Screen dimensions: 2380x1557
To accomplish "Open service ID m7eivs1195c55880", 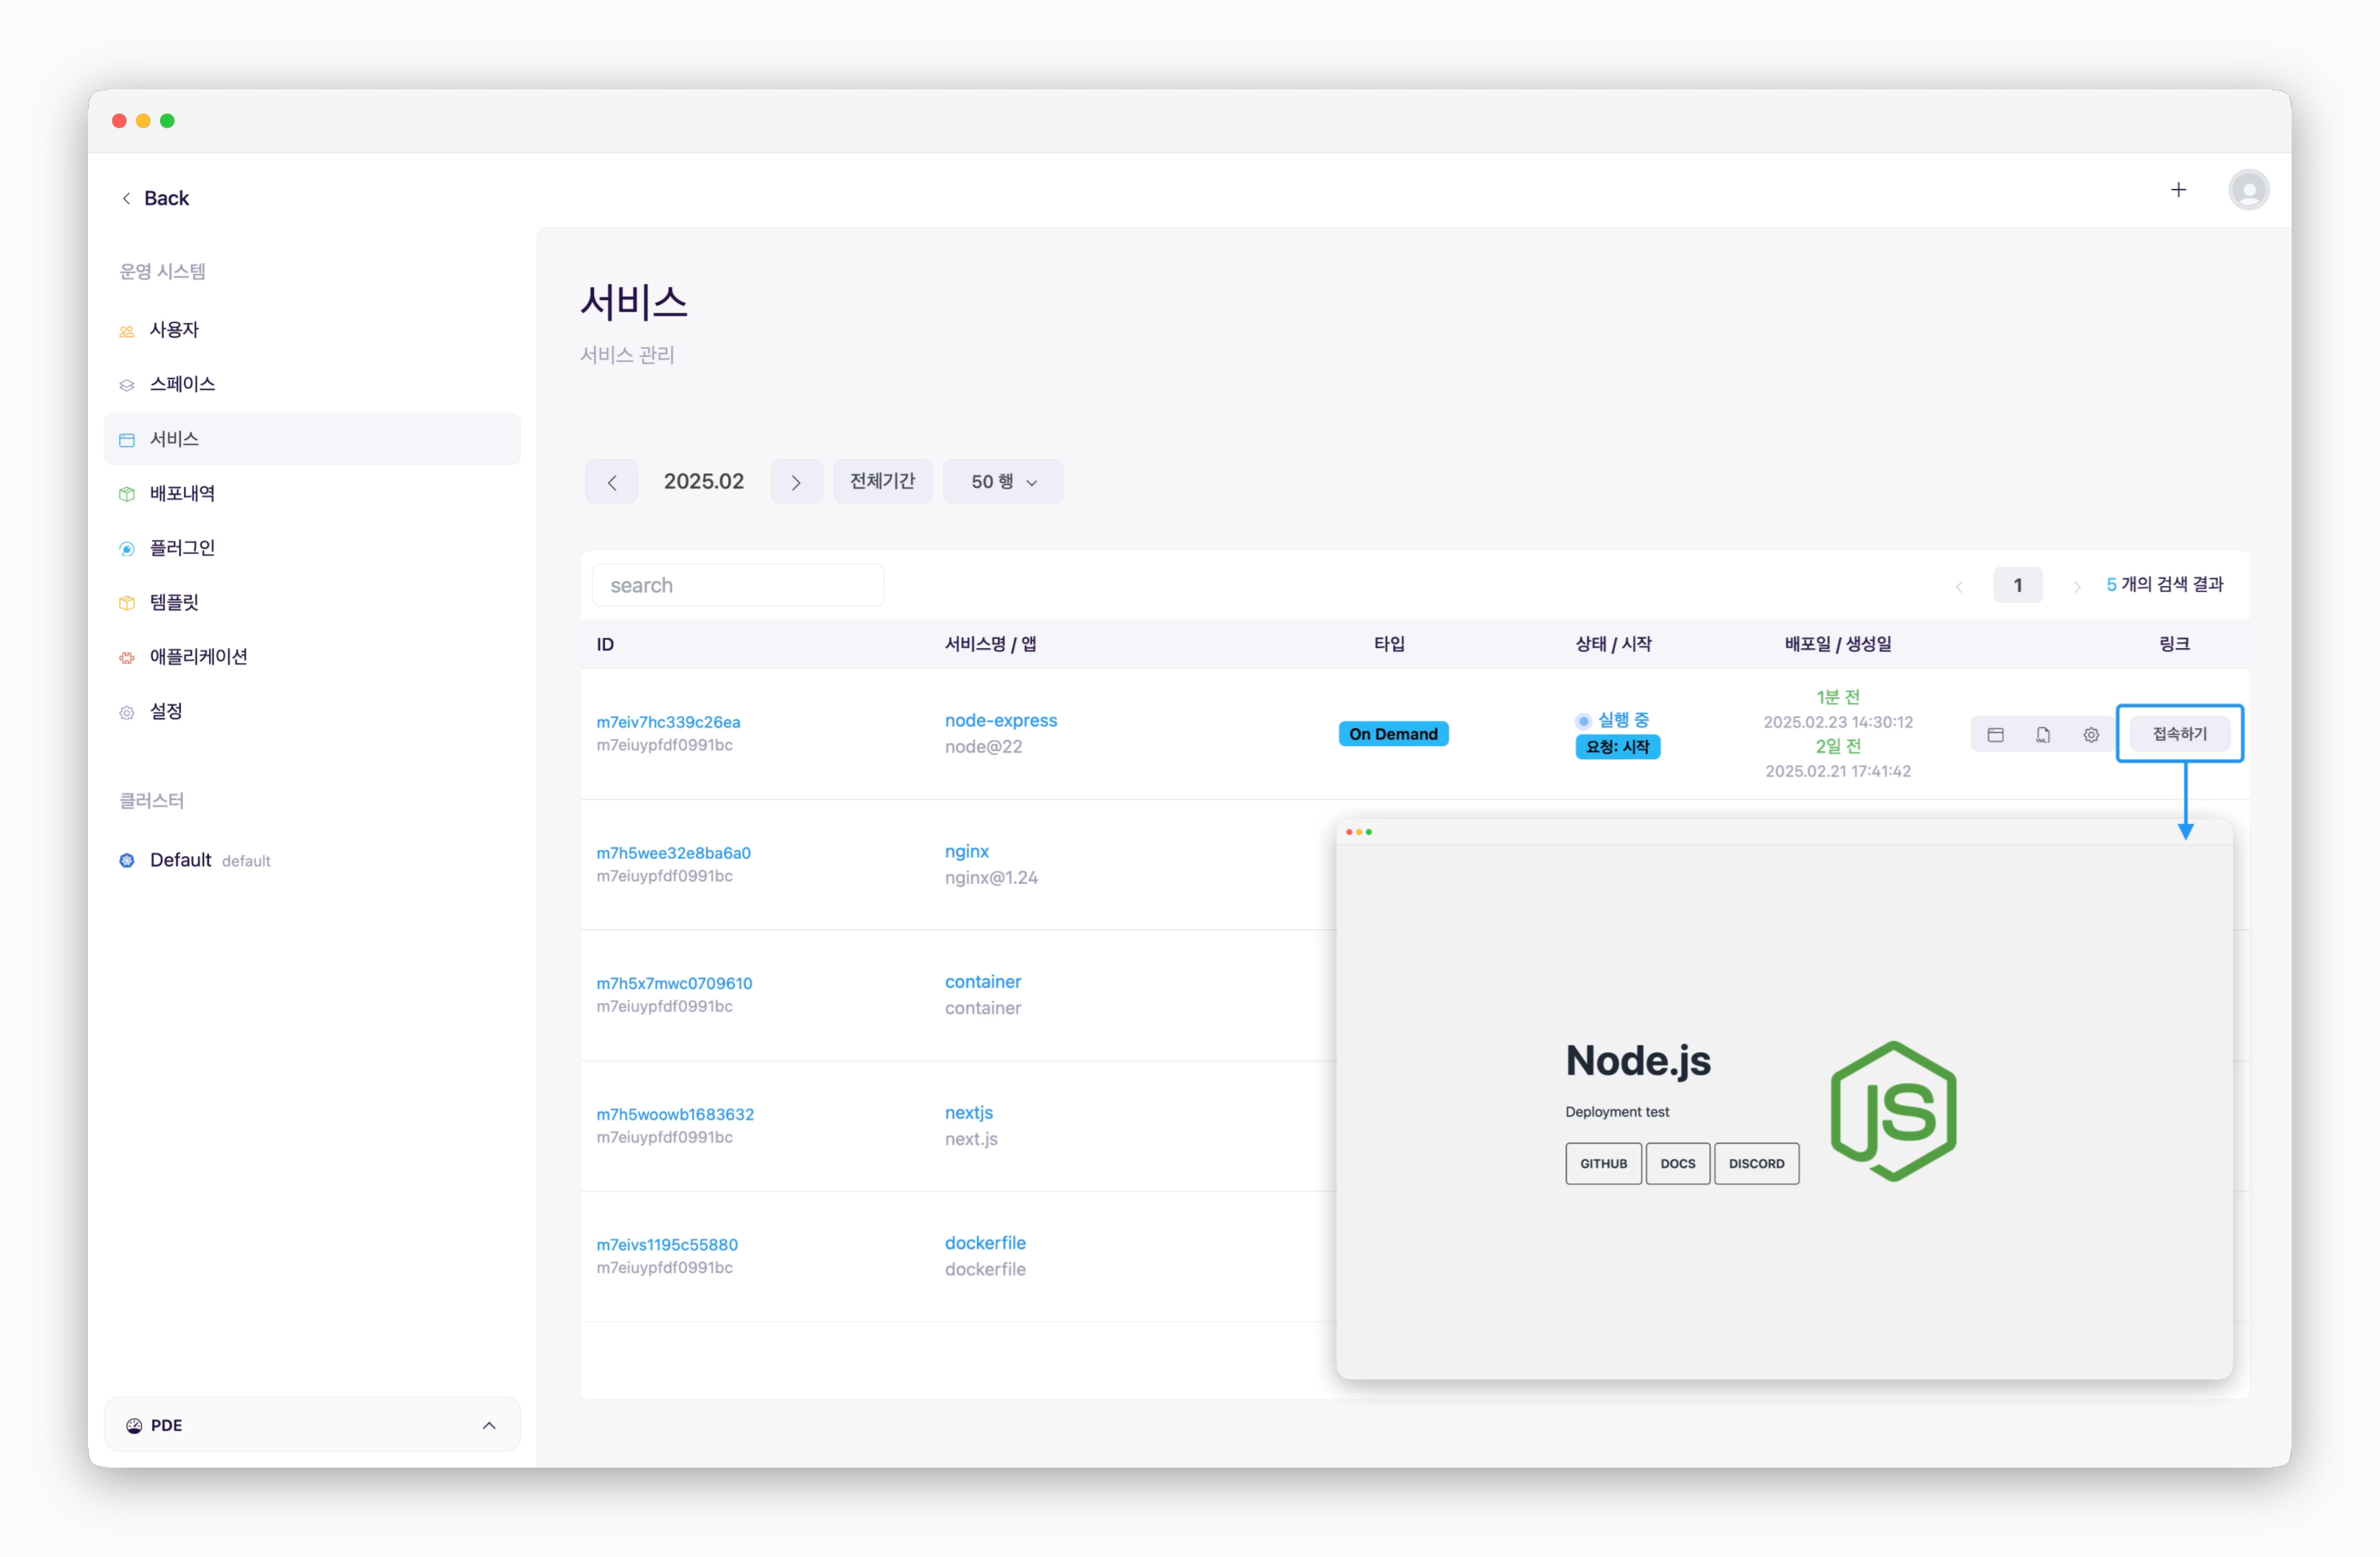I will point(667,1244).
